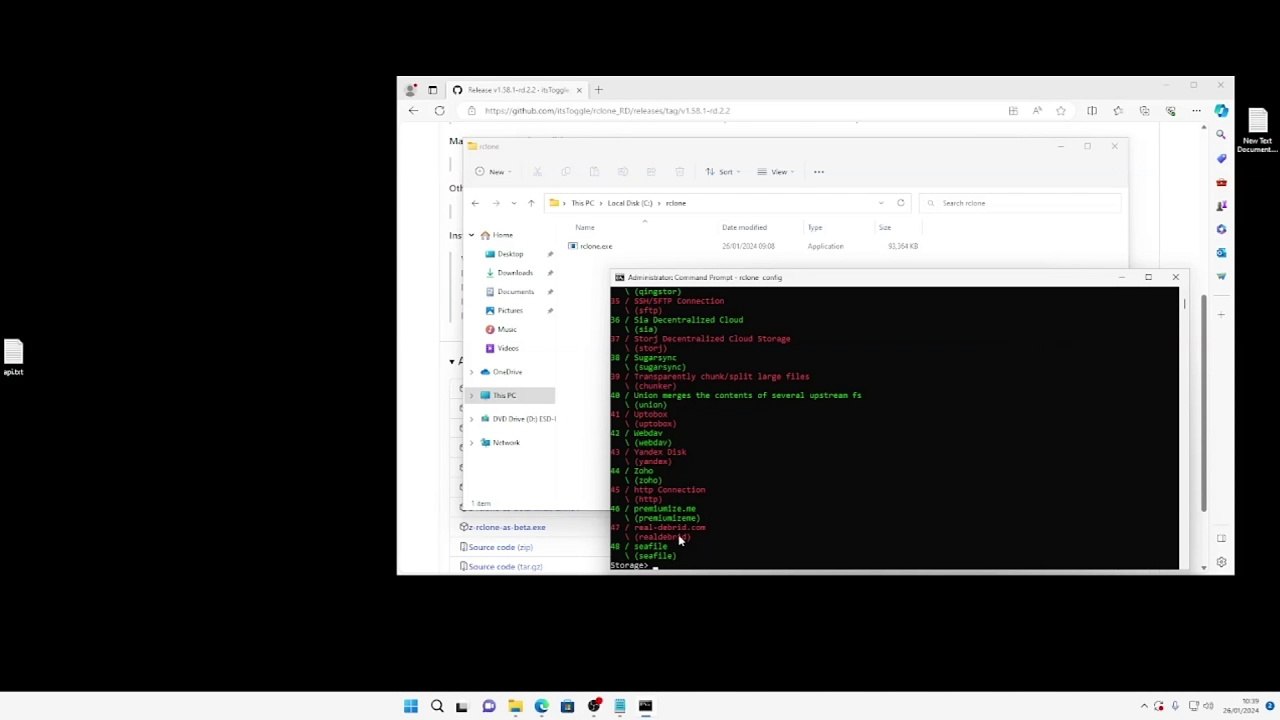Open Edge split screen button

(x=1092, y=111)
